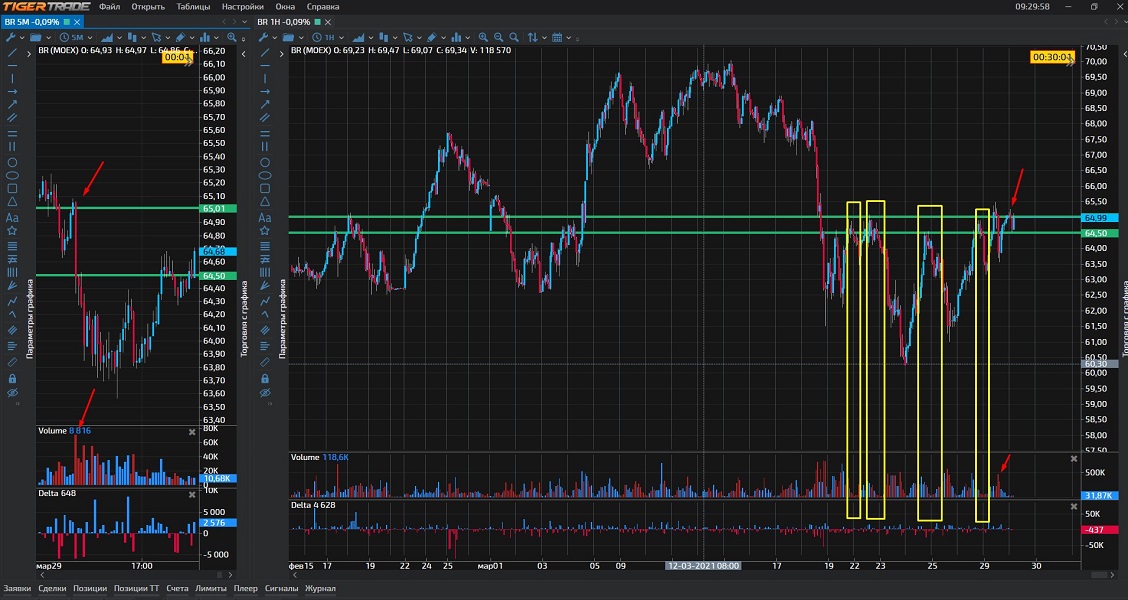Viewport: 1128px width, 600px height.
Task: Reset zoom with the plain magnifier in 1H toolbar
Action: click(x=514, y=37)
